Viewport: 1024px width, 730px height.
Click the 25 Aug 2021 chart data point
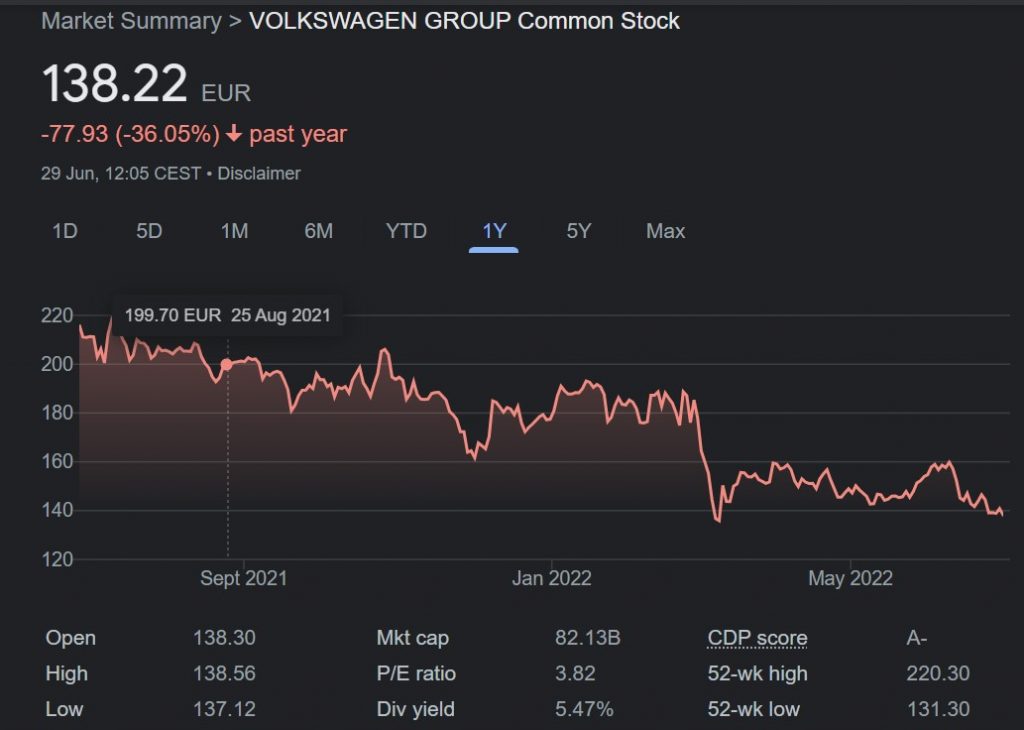(227, 365)
